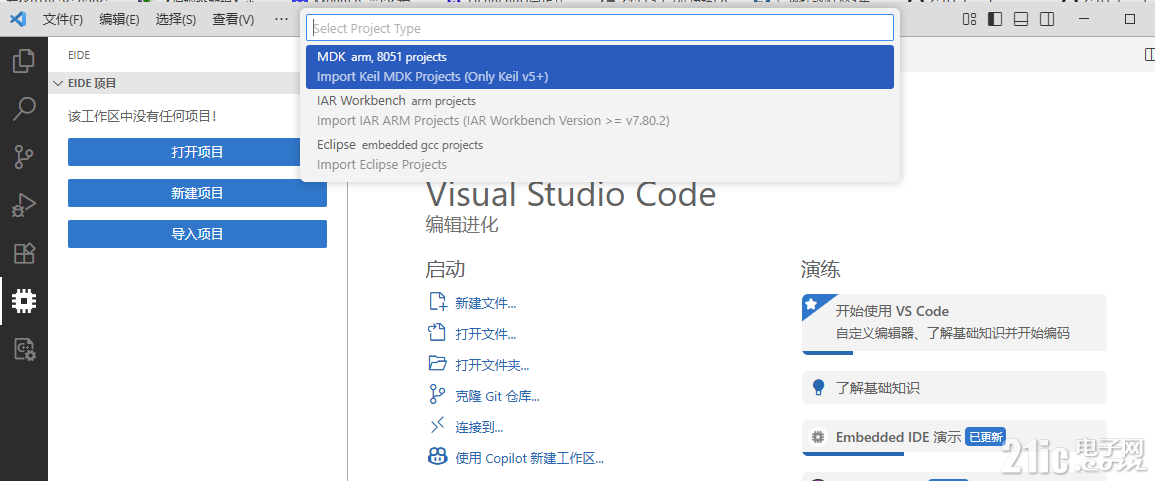Click the connect-to remote icon
This screenshot has height=481, width=1155.
pyautogui.click(x=438, y=426)
